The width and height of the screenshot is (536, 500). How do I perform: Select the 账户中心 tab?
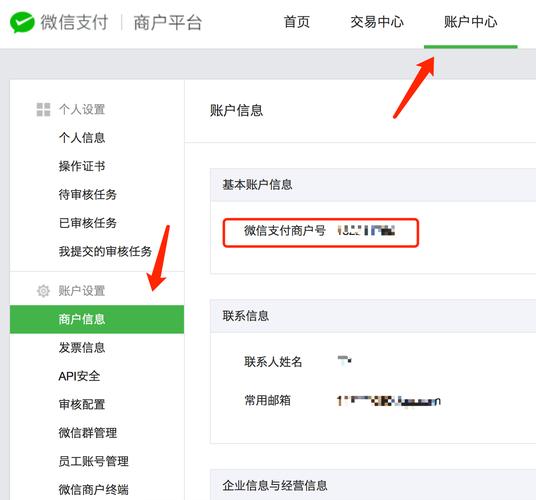coord(470,22)
